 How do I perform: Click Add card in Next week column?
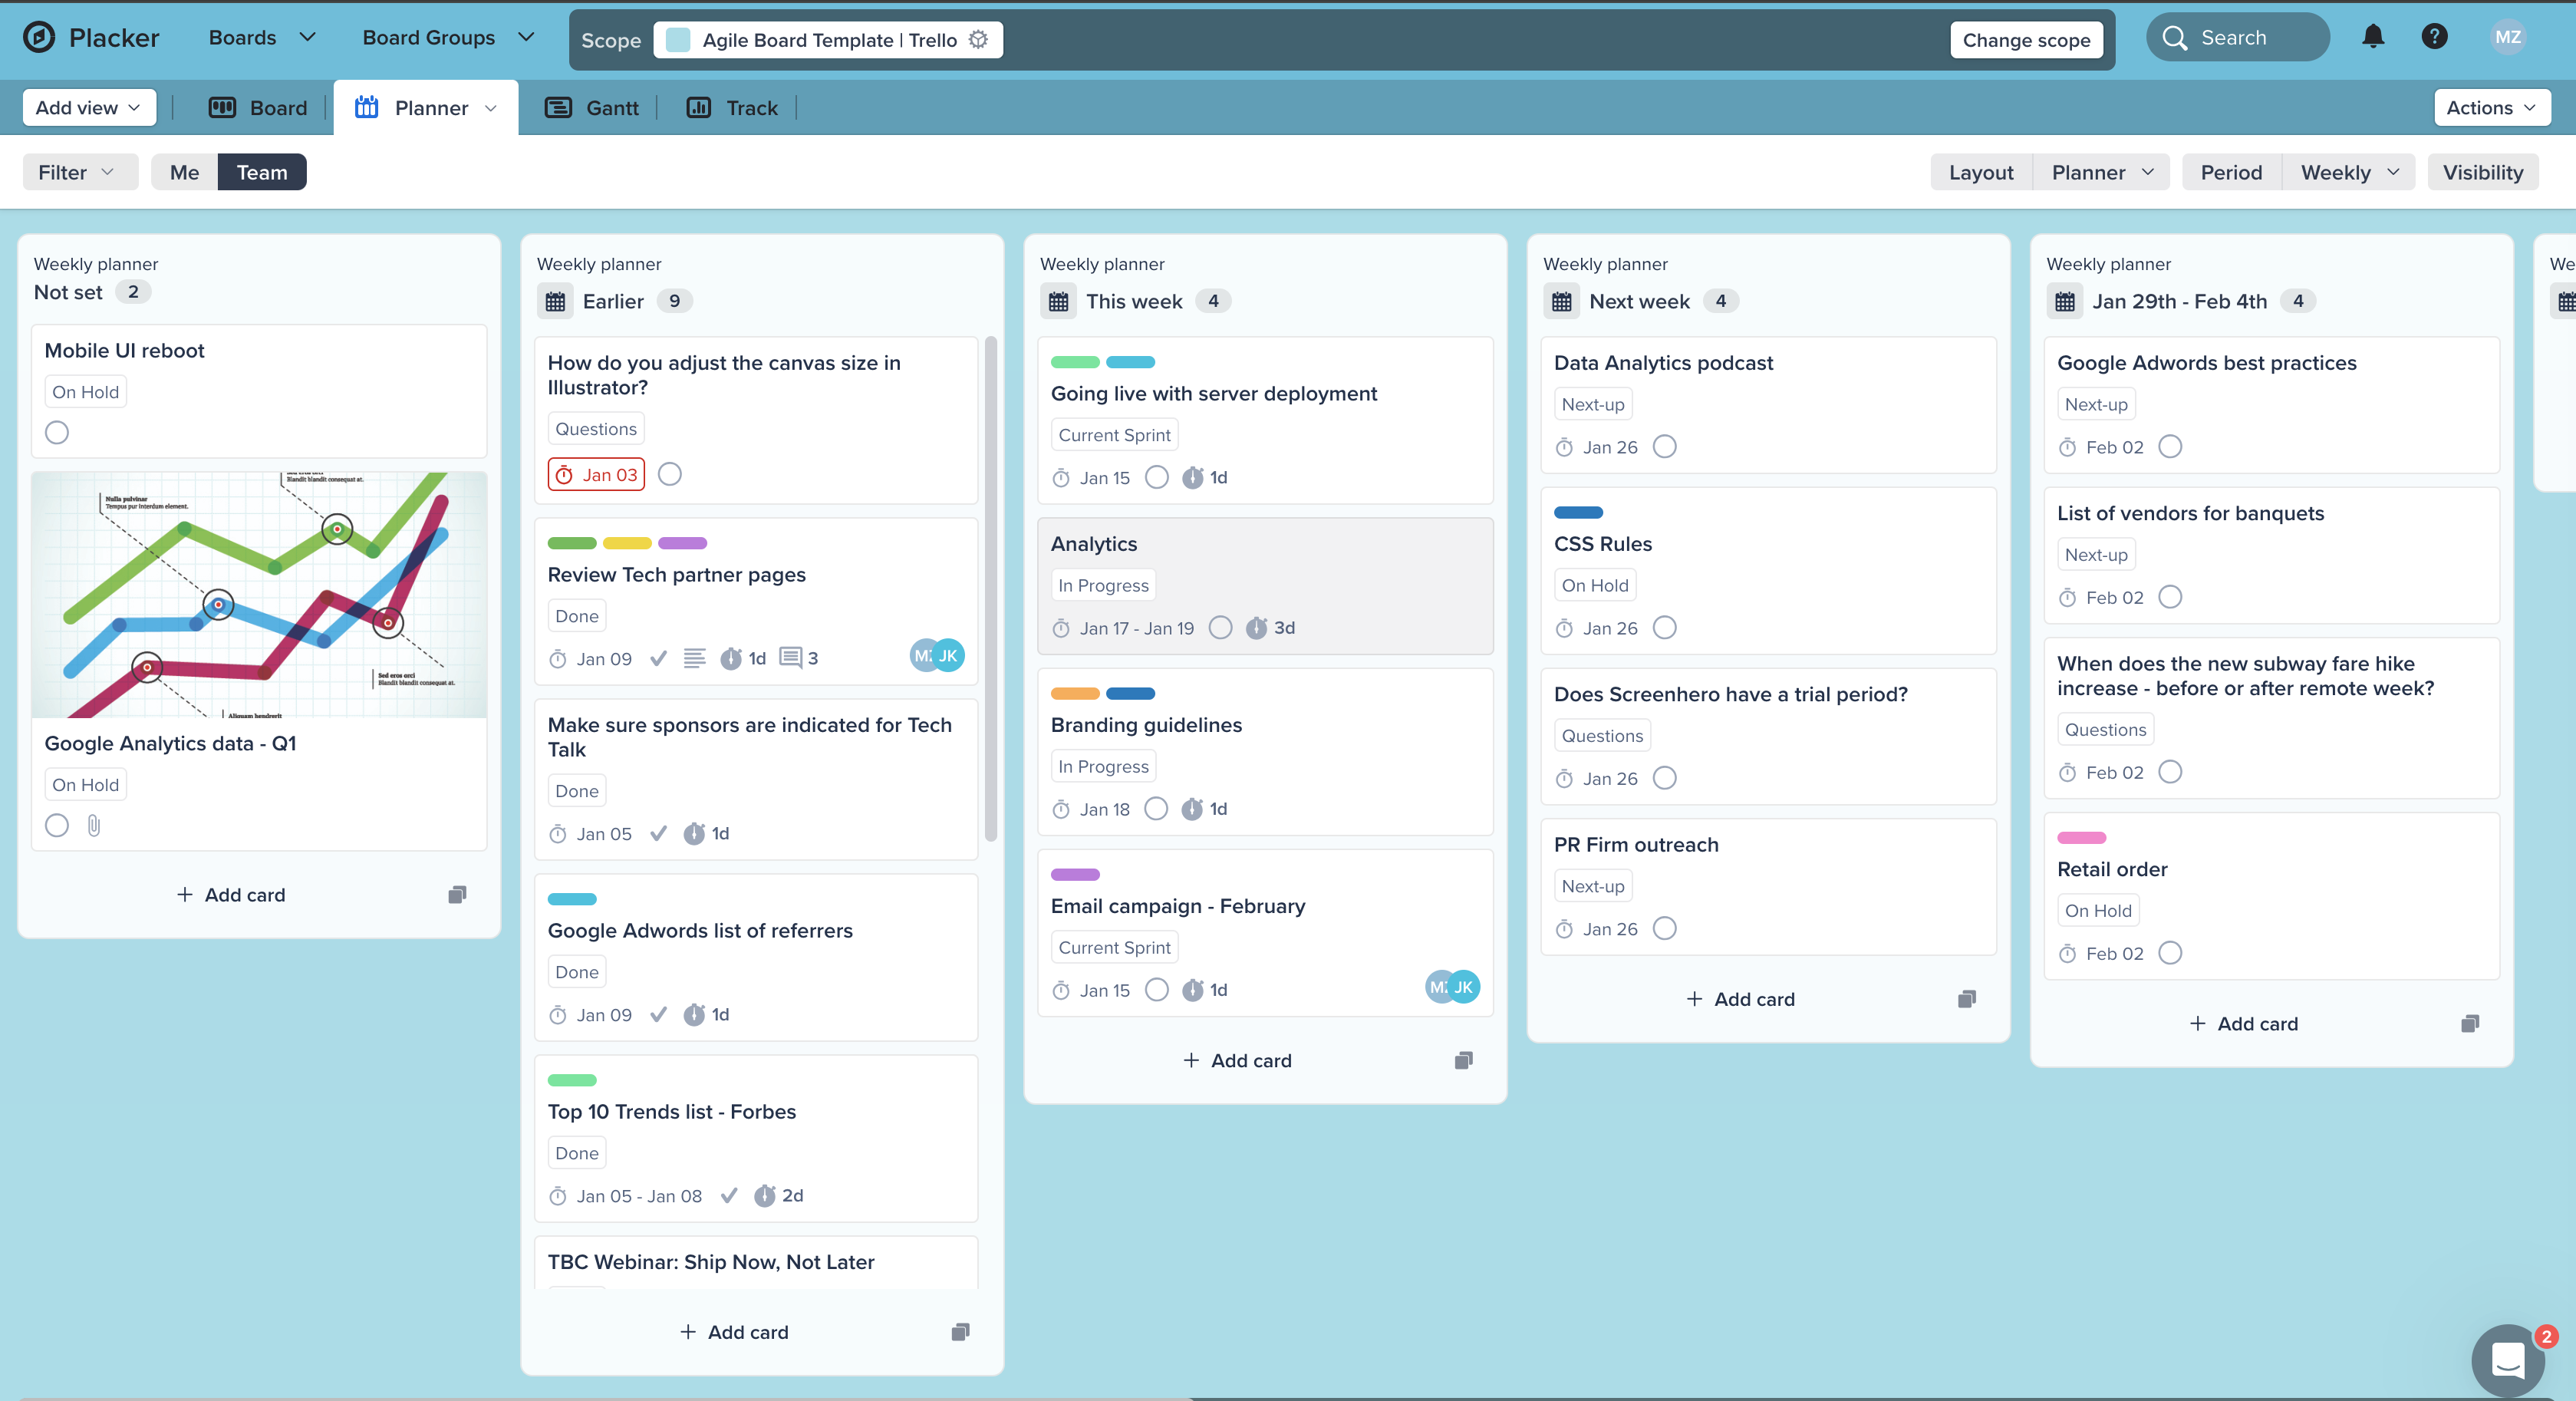[1740, 999]
